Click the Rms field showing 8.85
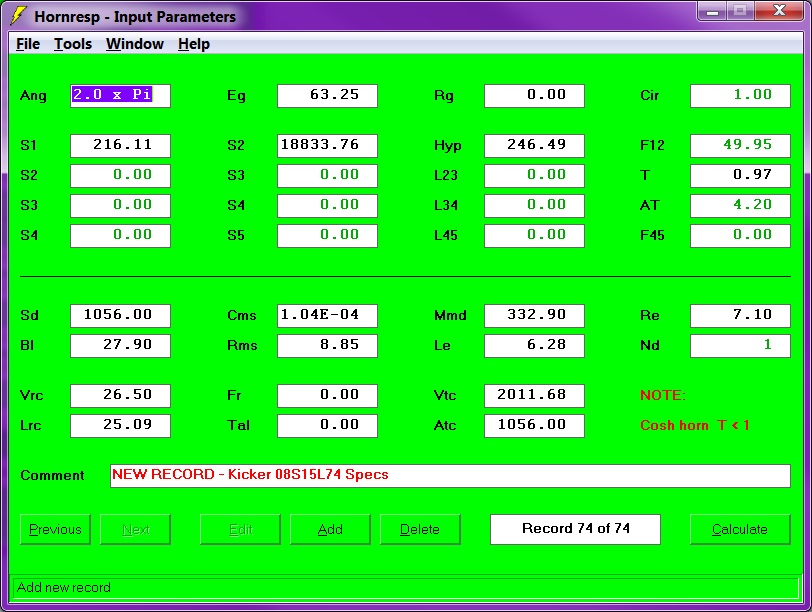Viewport: 812px width, 612px height. (327, 346)
